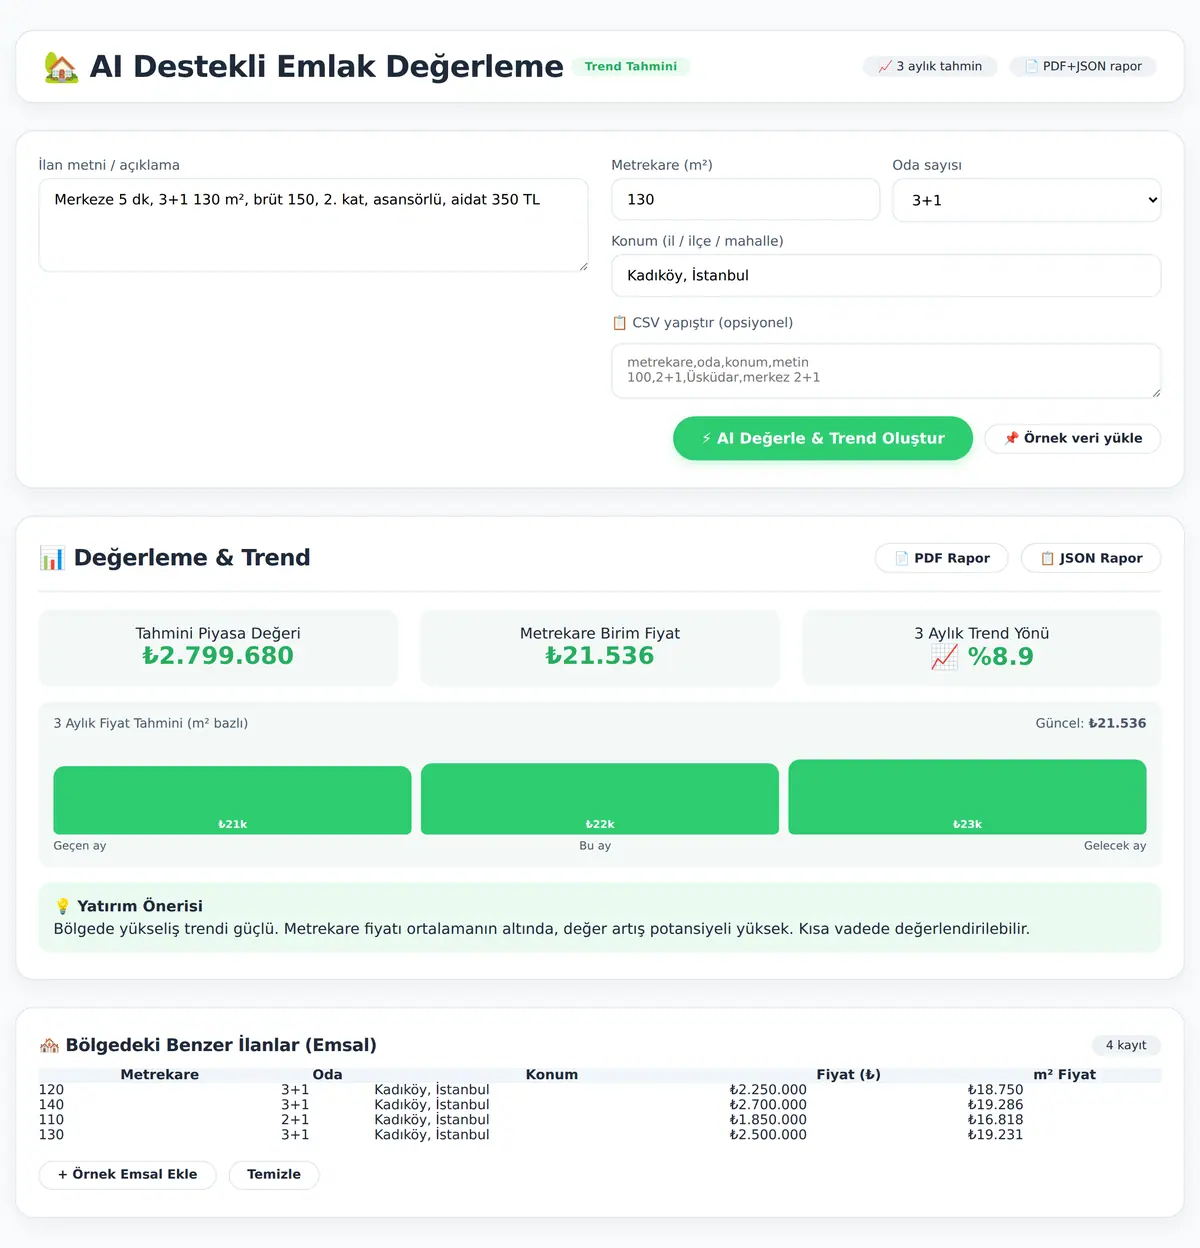Click the Temizle button
Screen dimensions: 1200x1248
tap(274, 1175)
